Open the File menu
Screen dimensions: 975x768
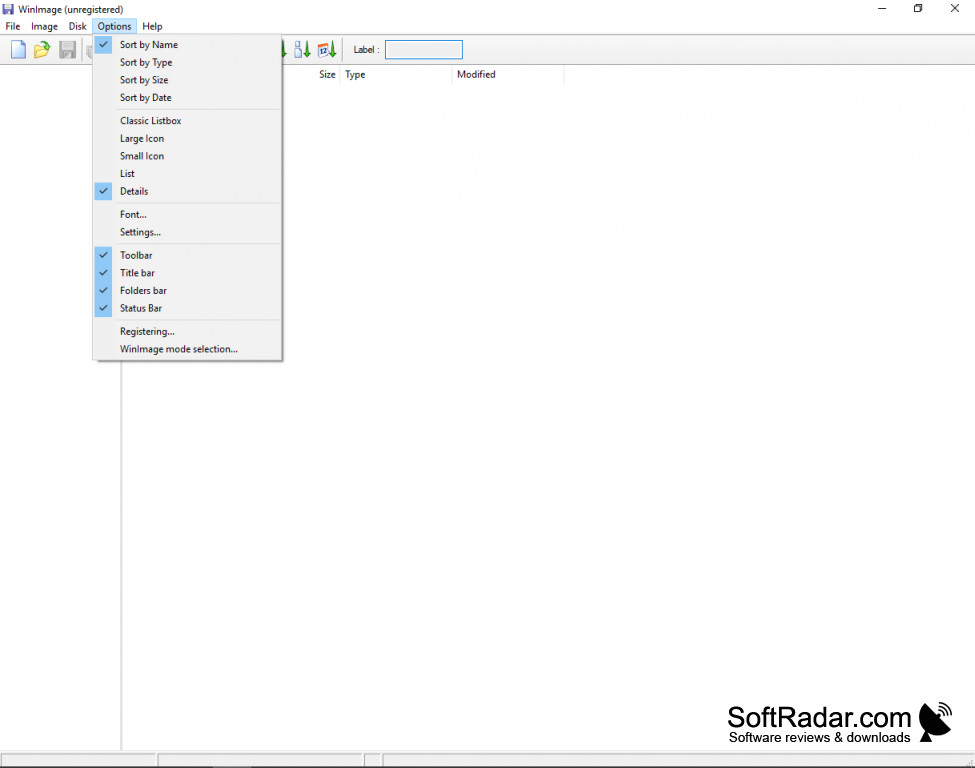pyautogui.click(x=13, y=26)
